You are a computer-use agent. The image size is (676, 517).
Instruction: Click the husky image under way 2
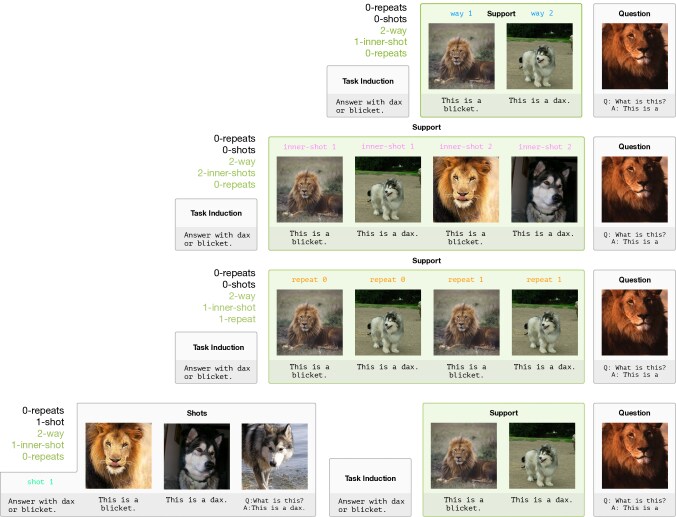tap(540, 56)
